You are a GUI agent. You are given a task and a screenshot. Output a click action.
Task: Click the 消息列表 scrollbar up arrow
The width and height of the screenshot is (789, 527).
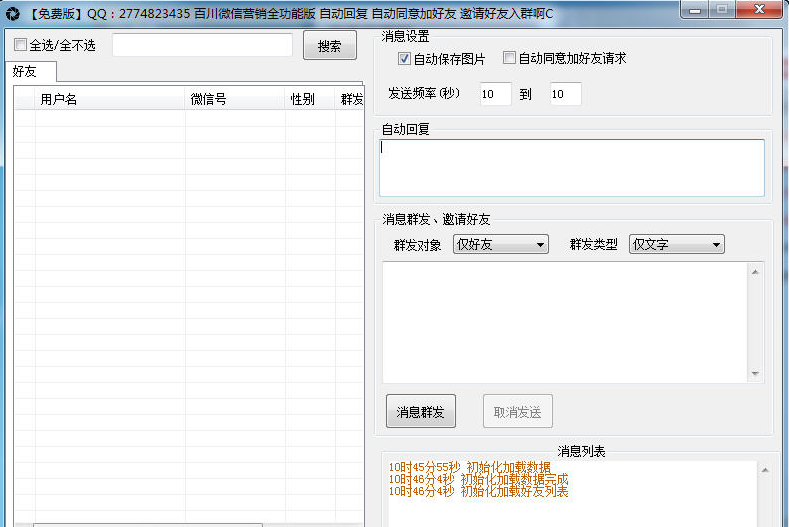coord(765,470)
